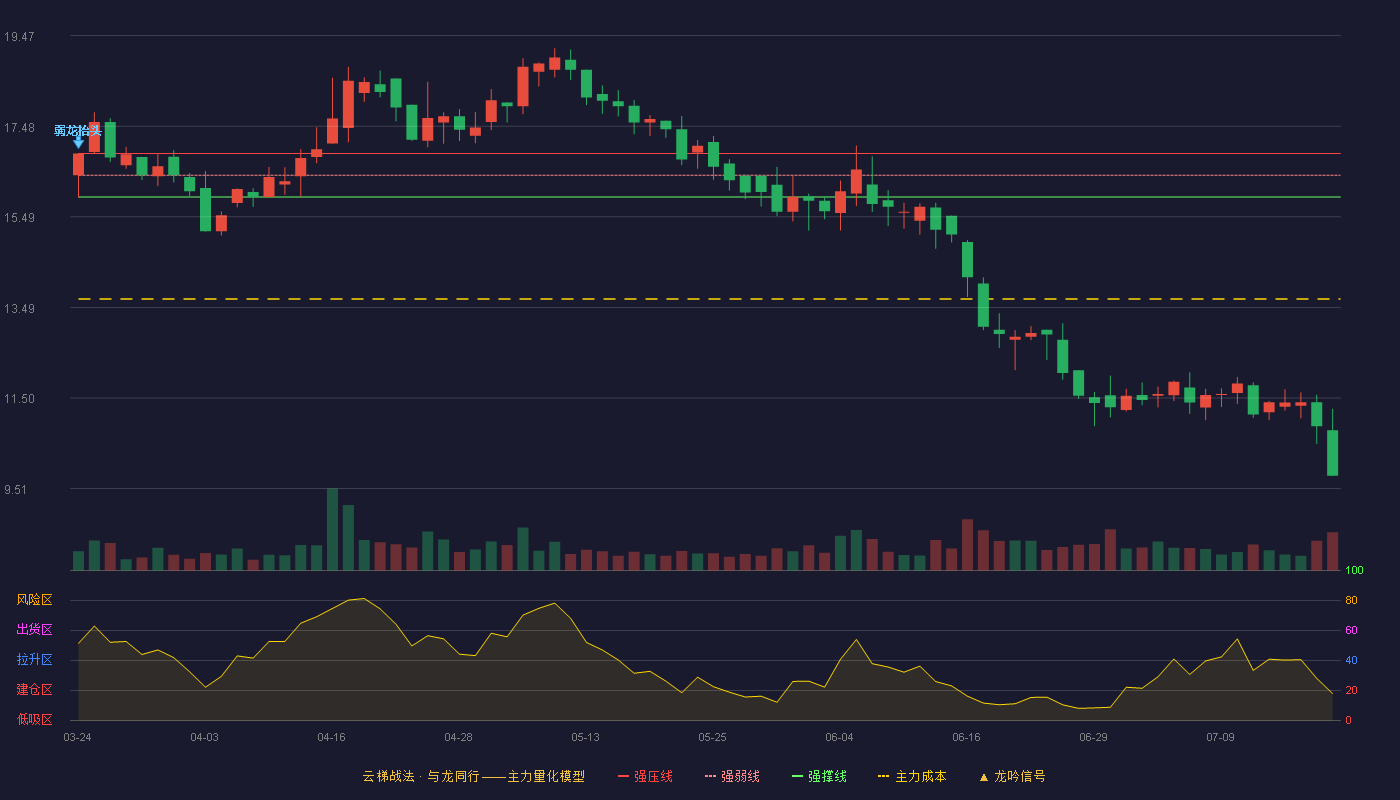Click the yellow dashed 主力成本 line on chart
This screenshot has height=800, width=1400.
[x=709, y=299]
